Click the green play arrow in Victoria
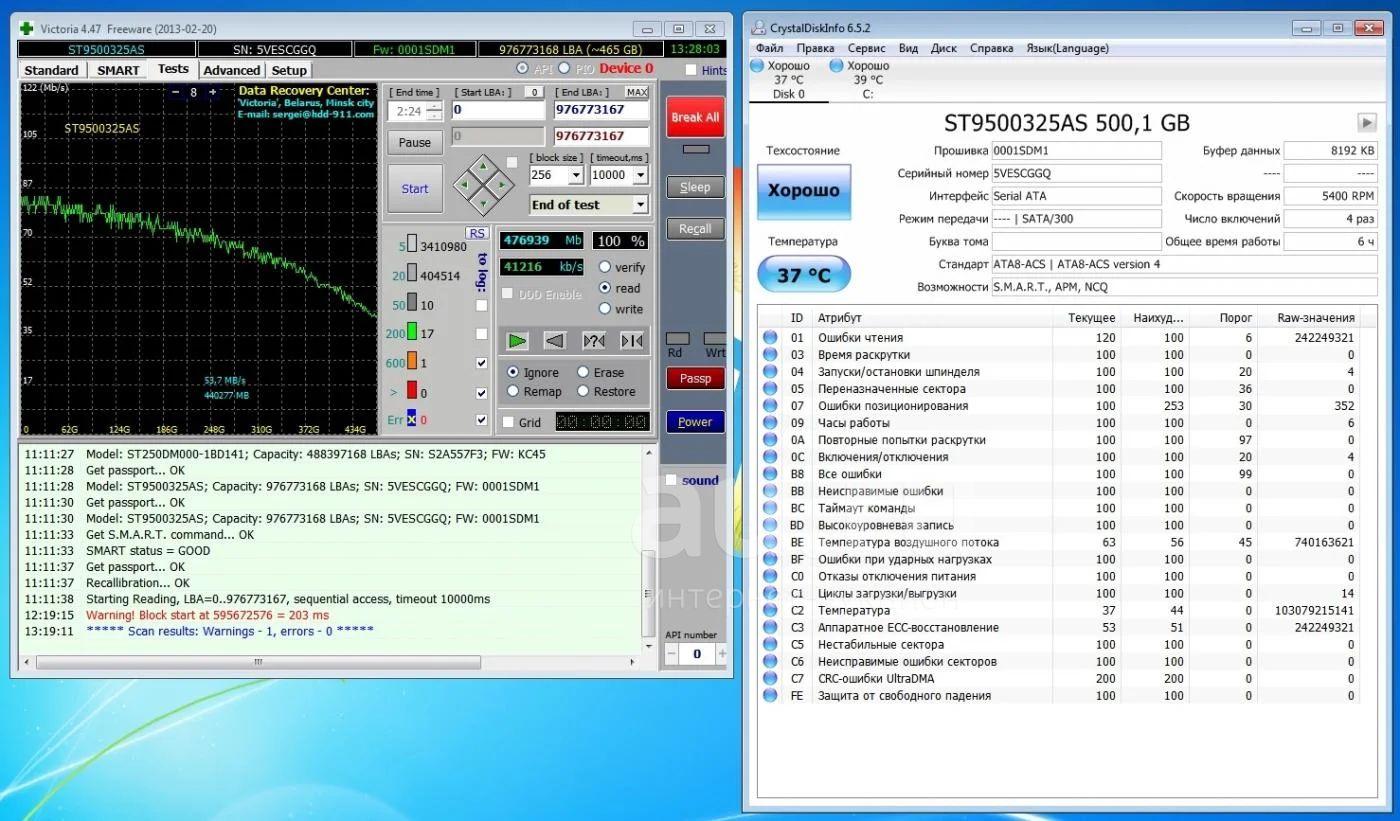Image resolution: width=1400 pixels, height=821 pixels. (516, 341)
